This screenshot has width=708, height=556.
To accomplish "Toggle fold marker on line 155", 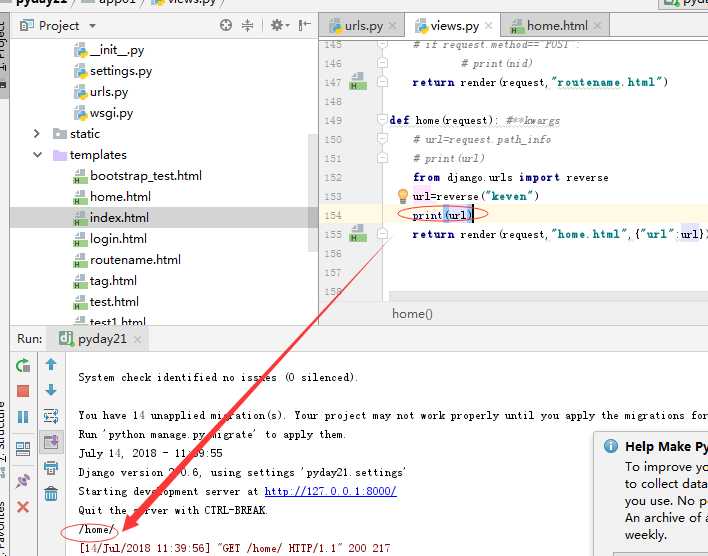I will pyautogui.click(x=382, y=234).
